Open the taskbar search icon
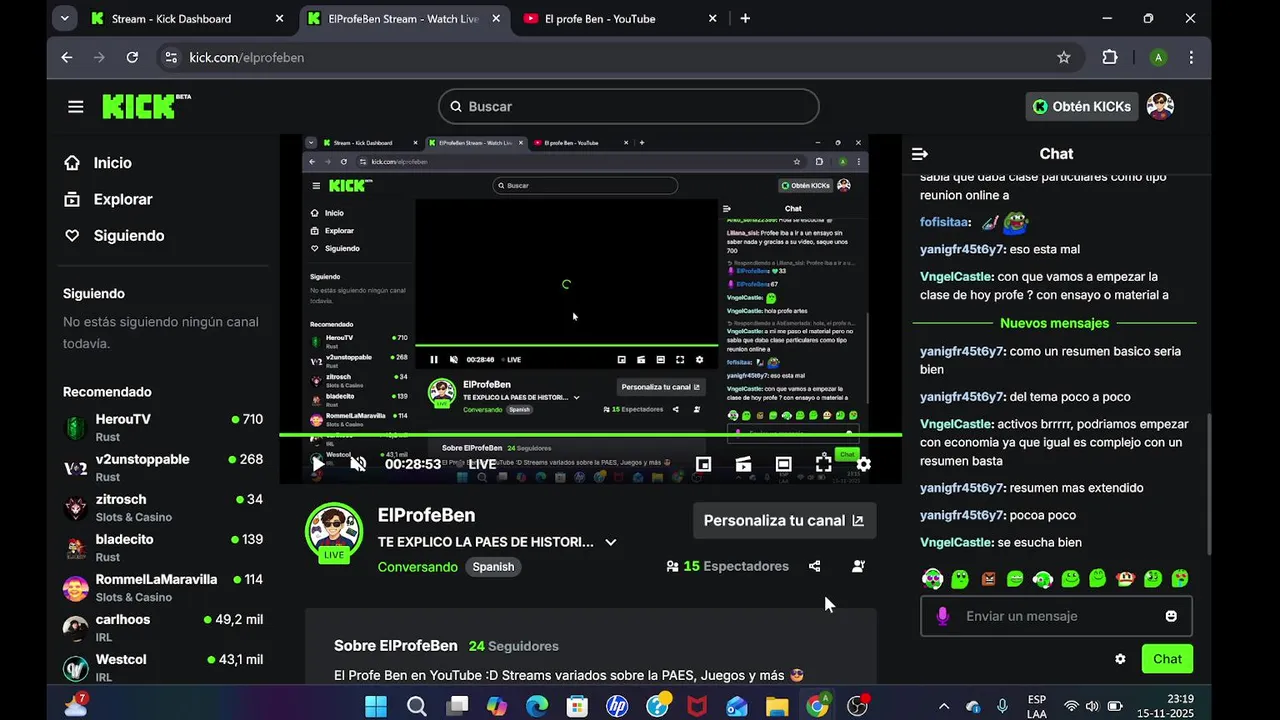 tap(417, 706)
